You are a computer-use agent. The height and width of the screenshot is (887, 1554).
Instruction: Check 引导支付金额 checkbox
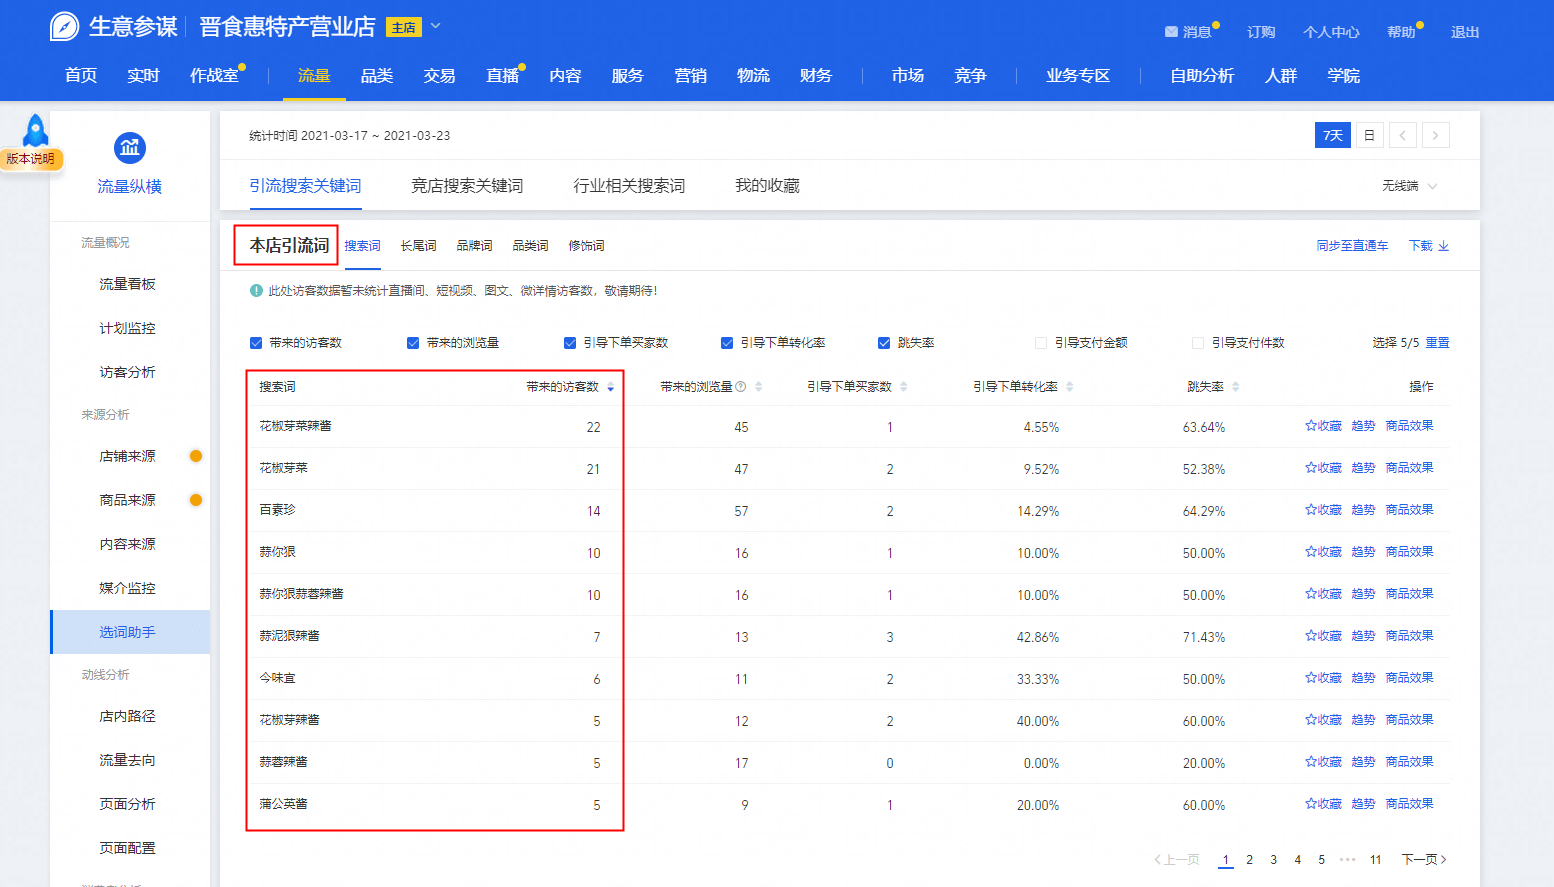[1041, 343]
